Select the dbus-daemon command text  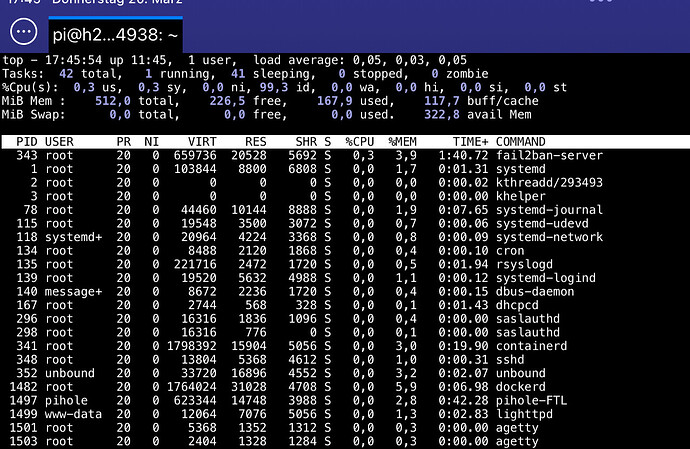tap(535, 292)
